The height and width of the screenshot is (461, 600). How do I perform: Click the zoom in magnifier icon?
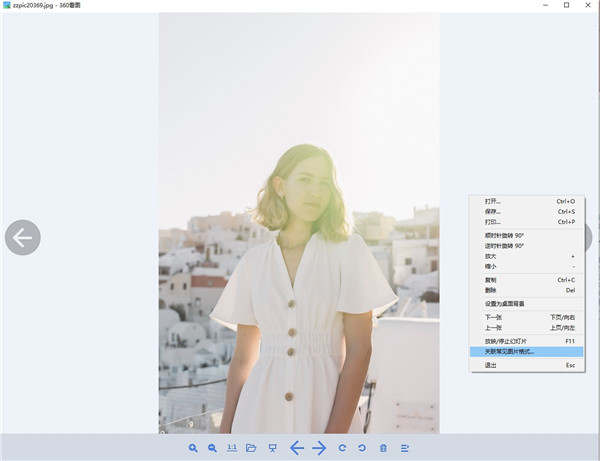(193, 448)
